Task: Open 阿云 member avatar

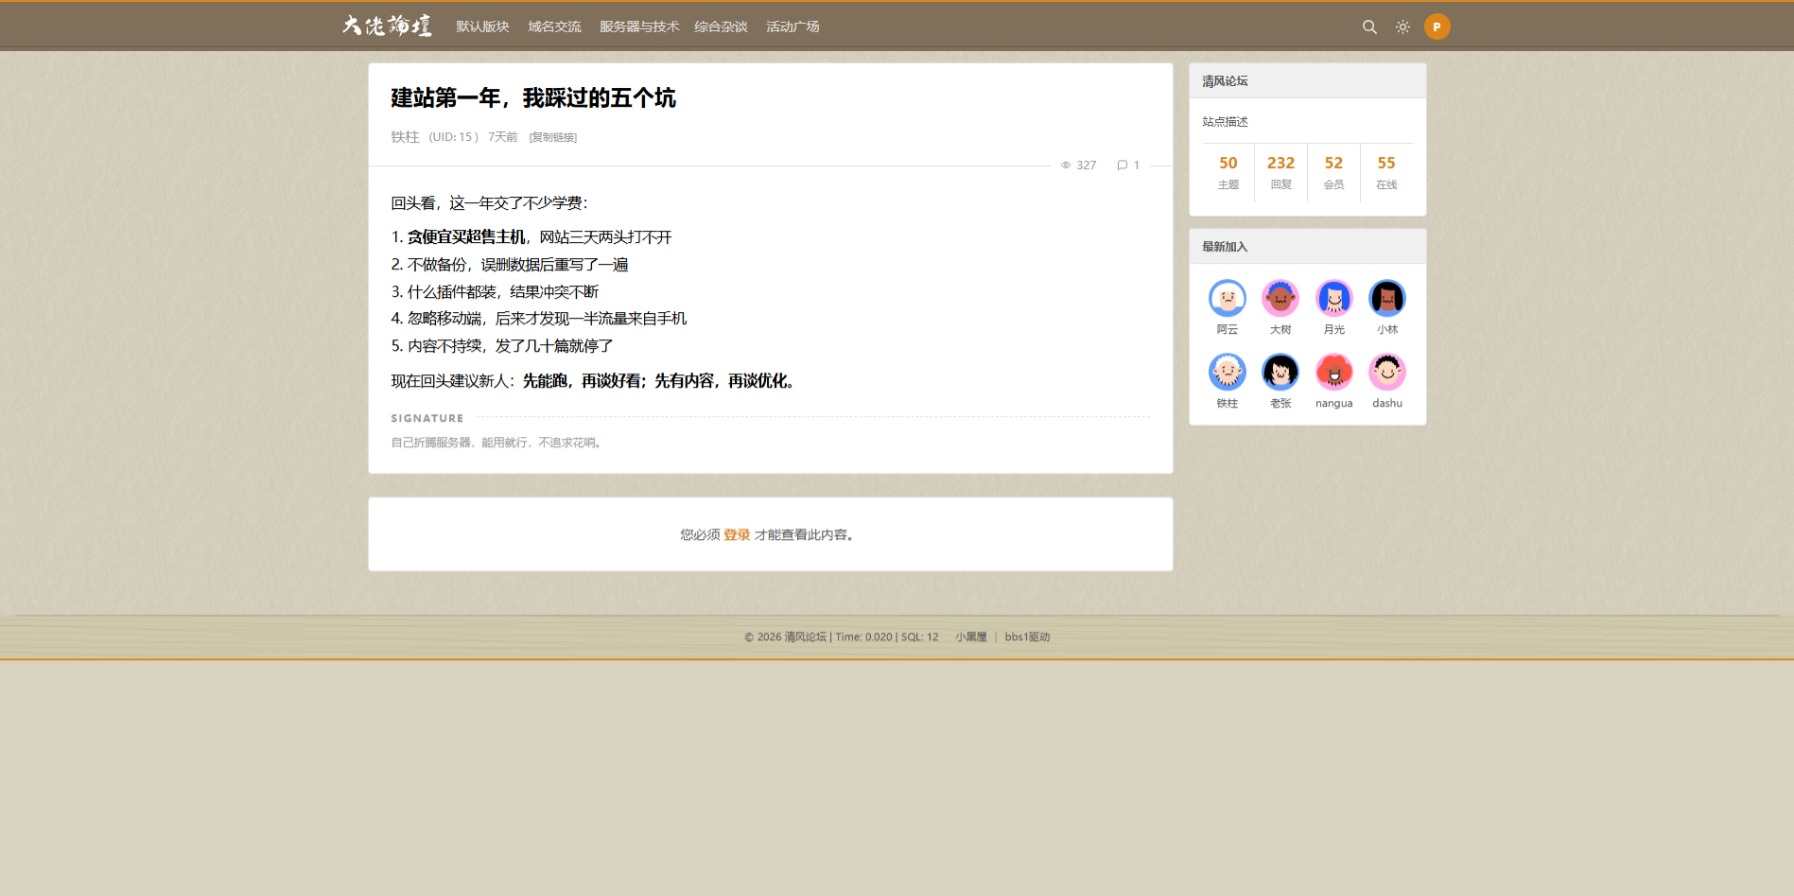Action: click(1227, 298)
